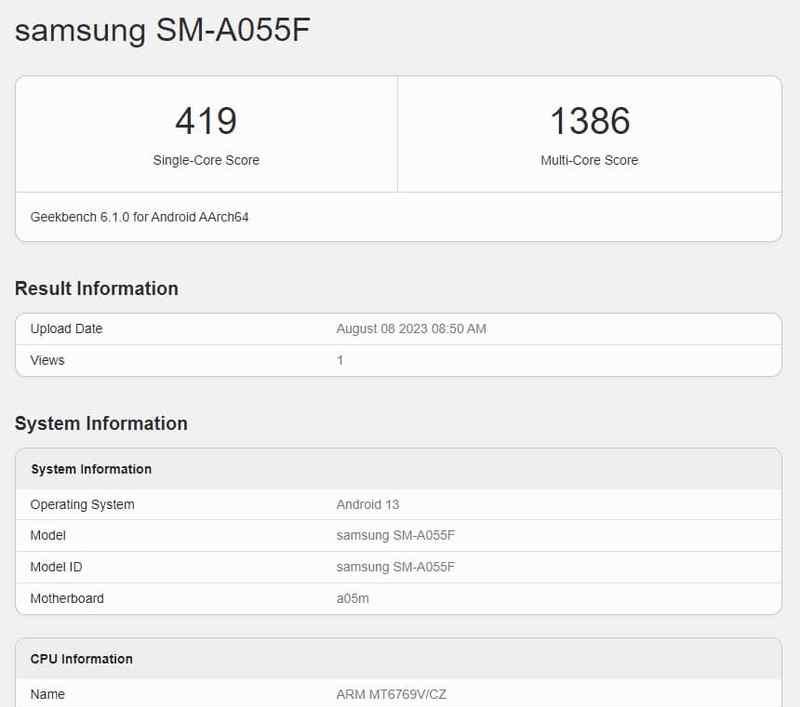Click the samsung SM-A055F Model value
Image resolution: width=800 pixels, height=707 pixels.
(x=395, y=536)
